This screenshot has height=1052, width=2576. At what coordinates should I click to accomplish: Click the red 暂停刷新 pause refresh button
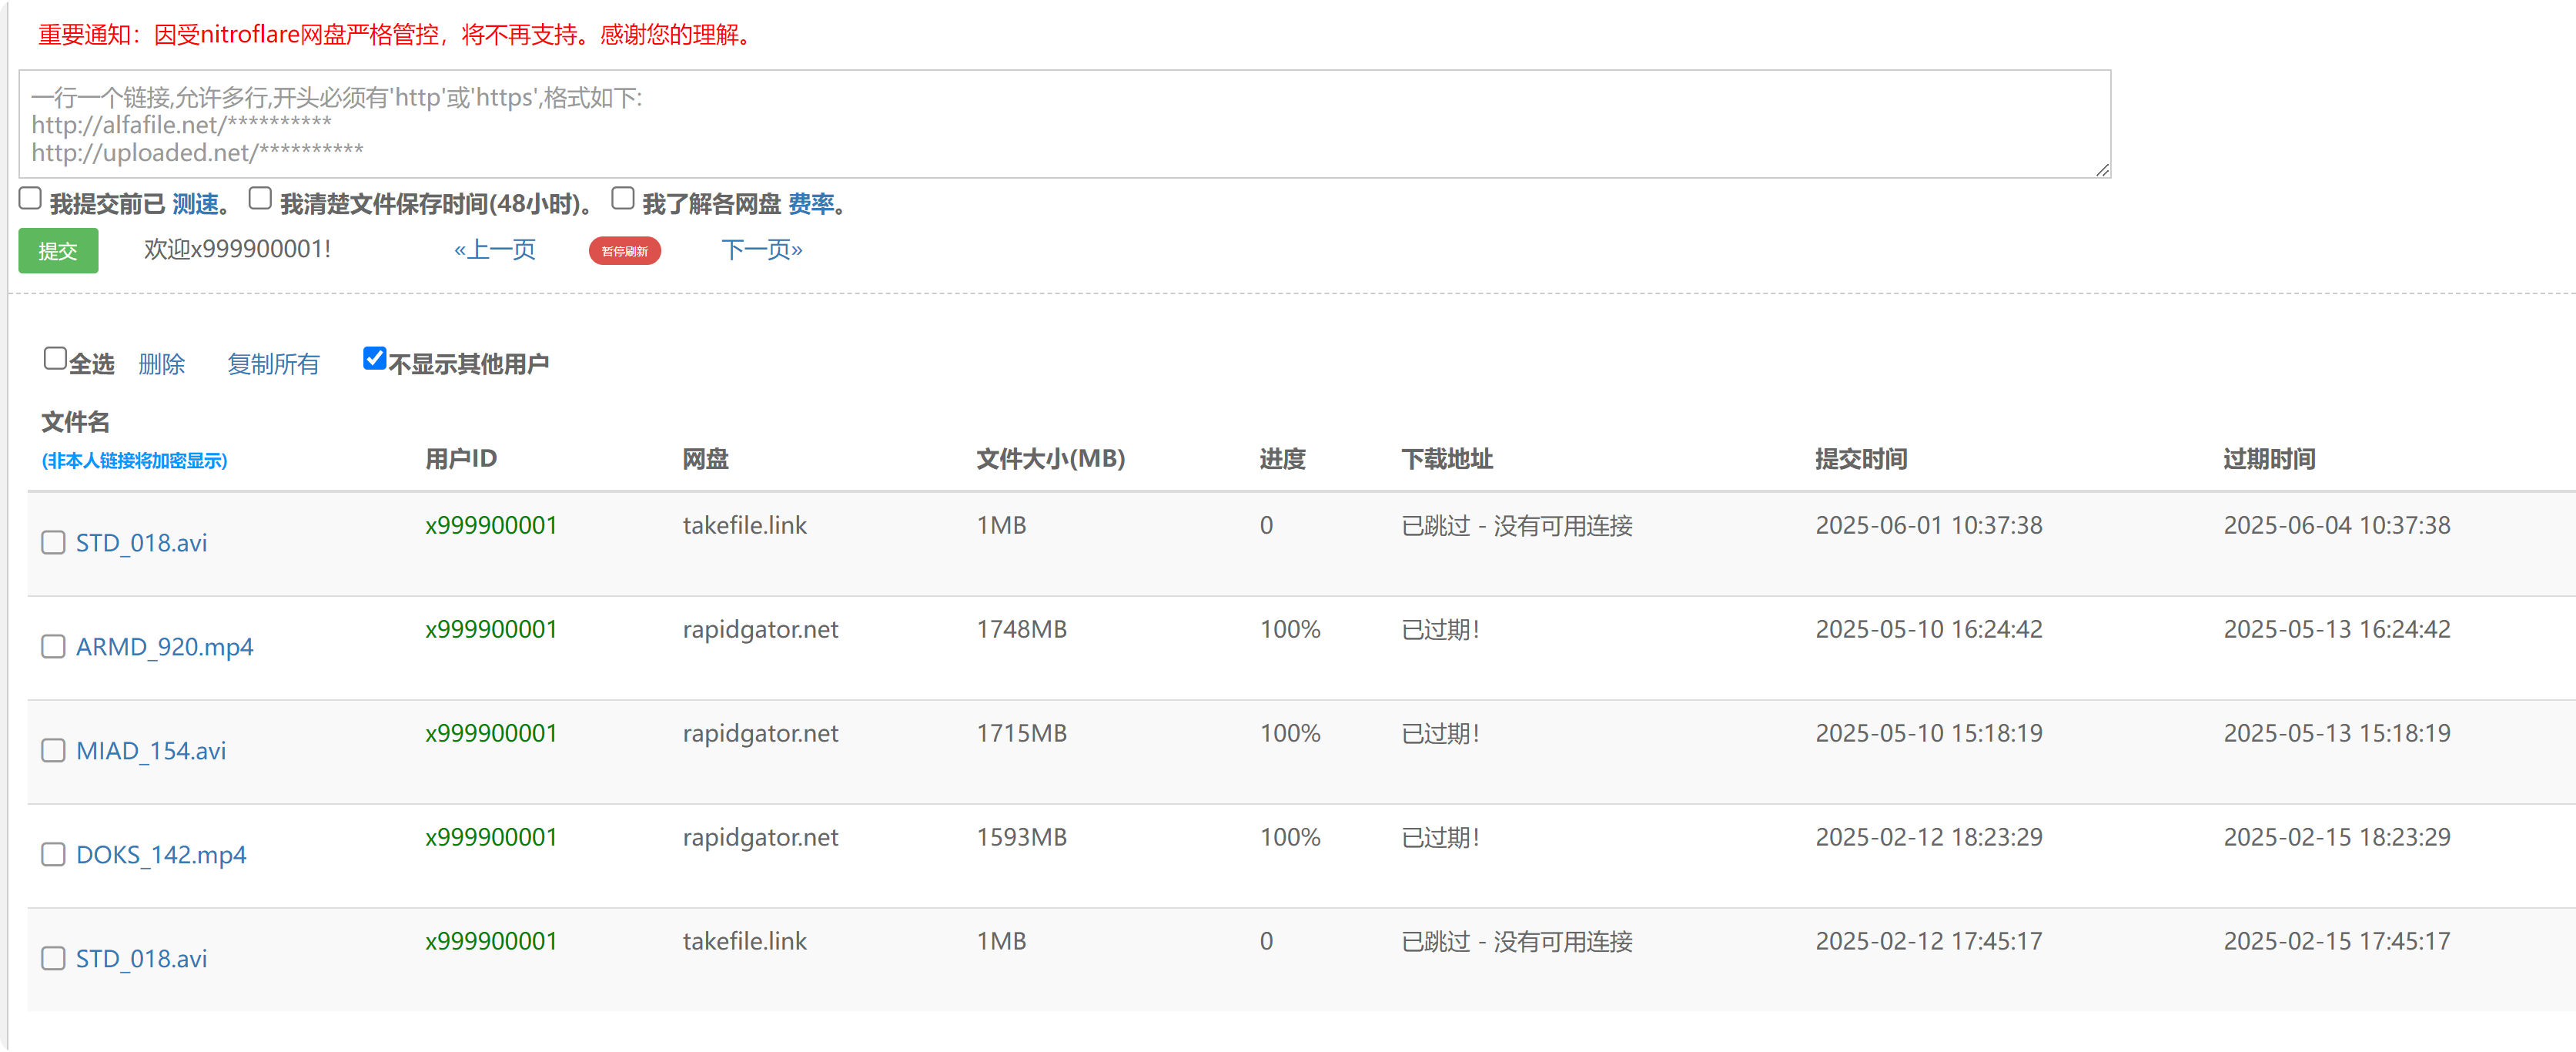[x=625, y=251]
